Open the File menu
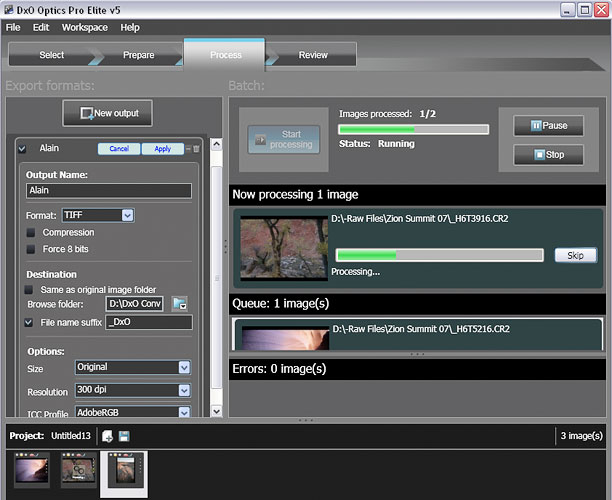612x500 pixels. point(13,27)
